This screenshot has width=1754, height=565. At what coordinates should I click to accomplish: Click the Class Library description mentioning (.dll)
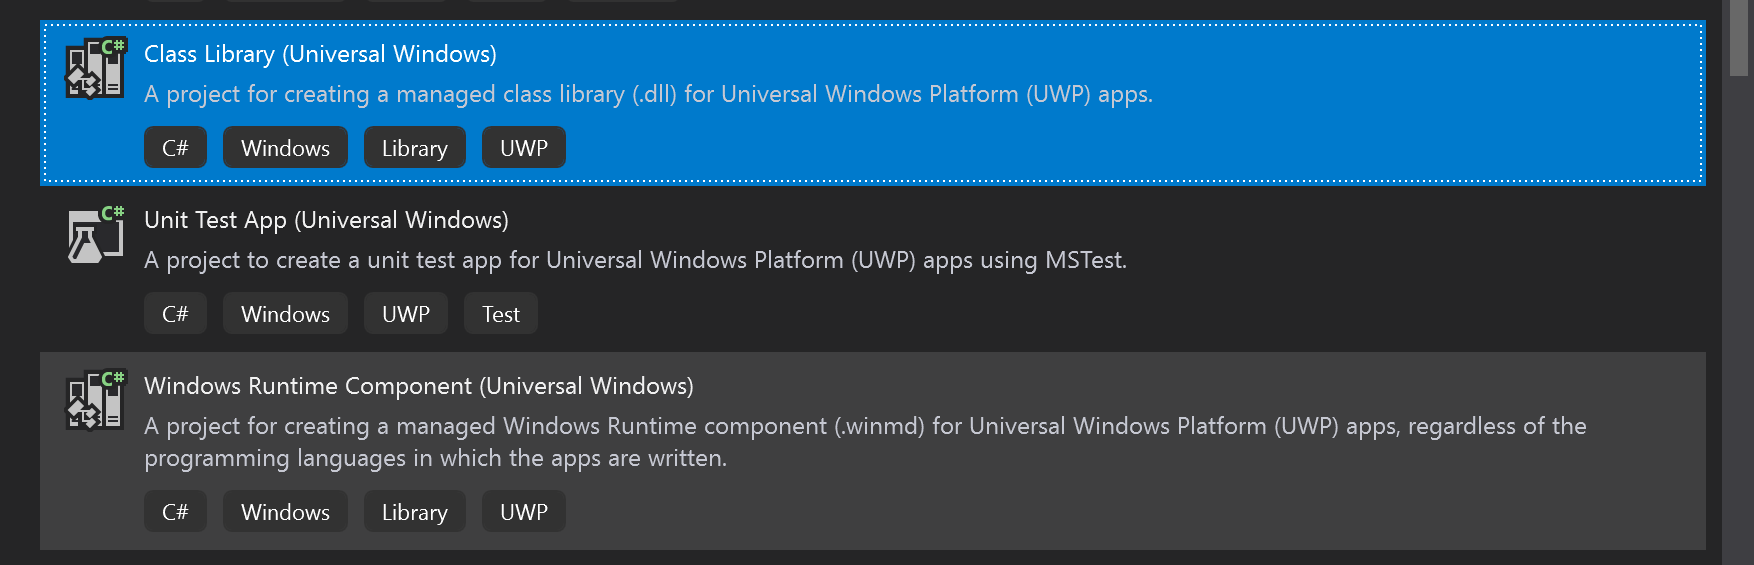(648, 94)
